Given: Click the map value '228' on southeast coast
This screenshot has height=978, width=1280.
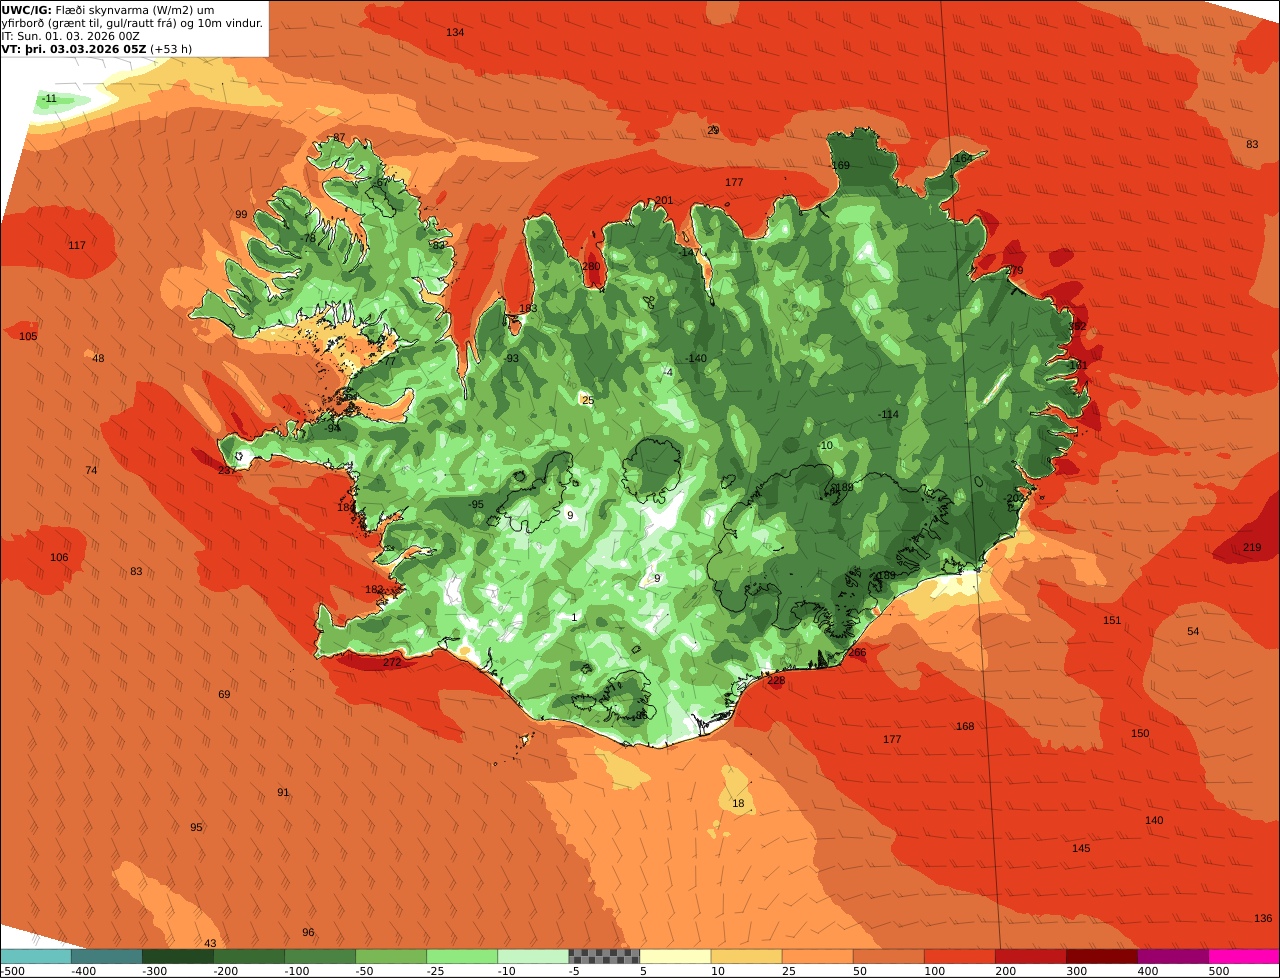Looking at the screenshot, I should [x=776, y=680].
